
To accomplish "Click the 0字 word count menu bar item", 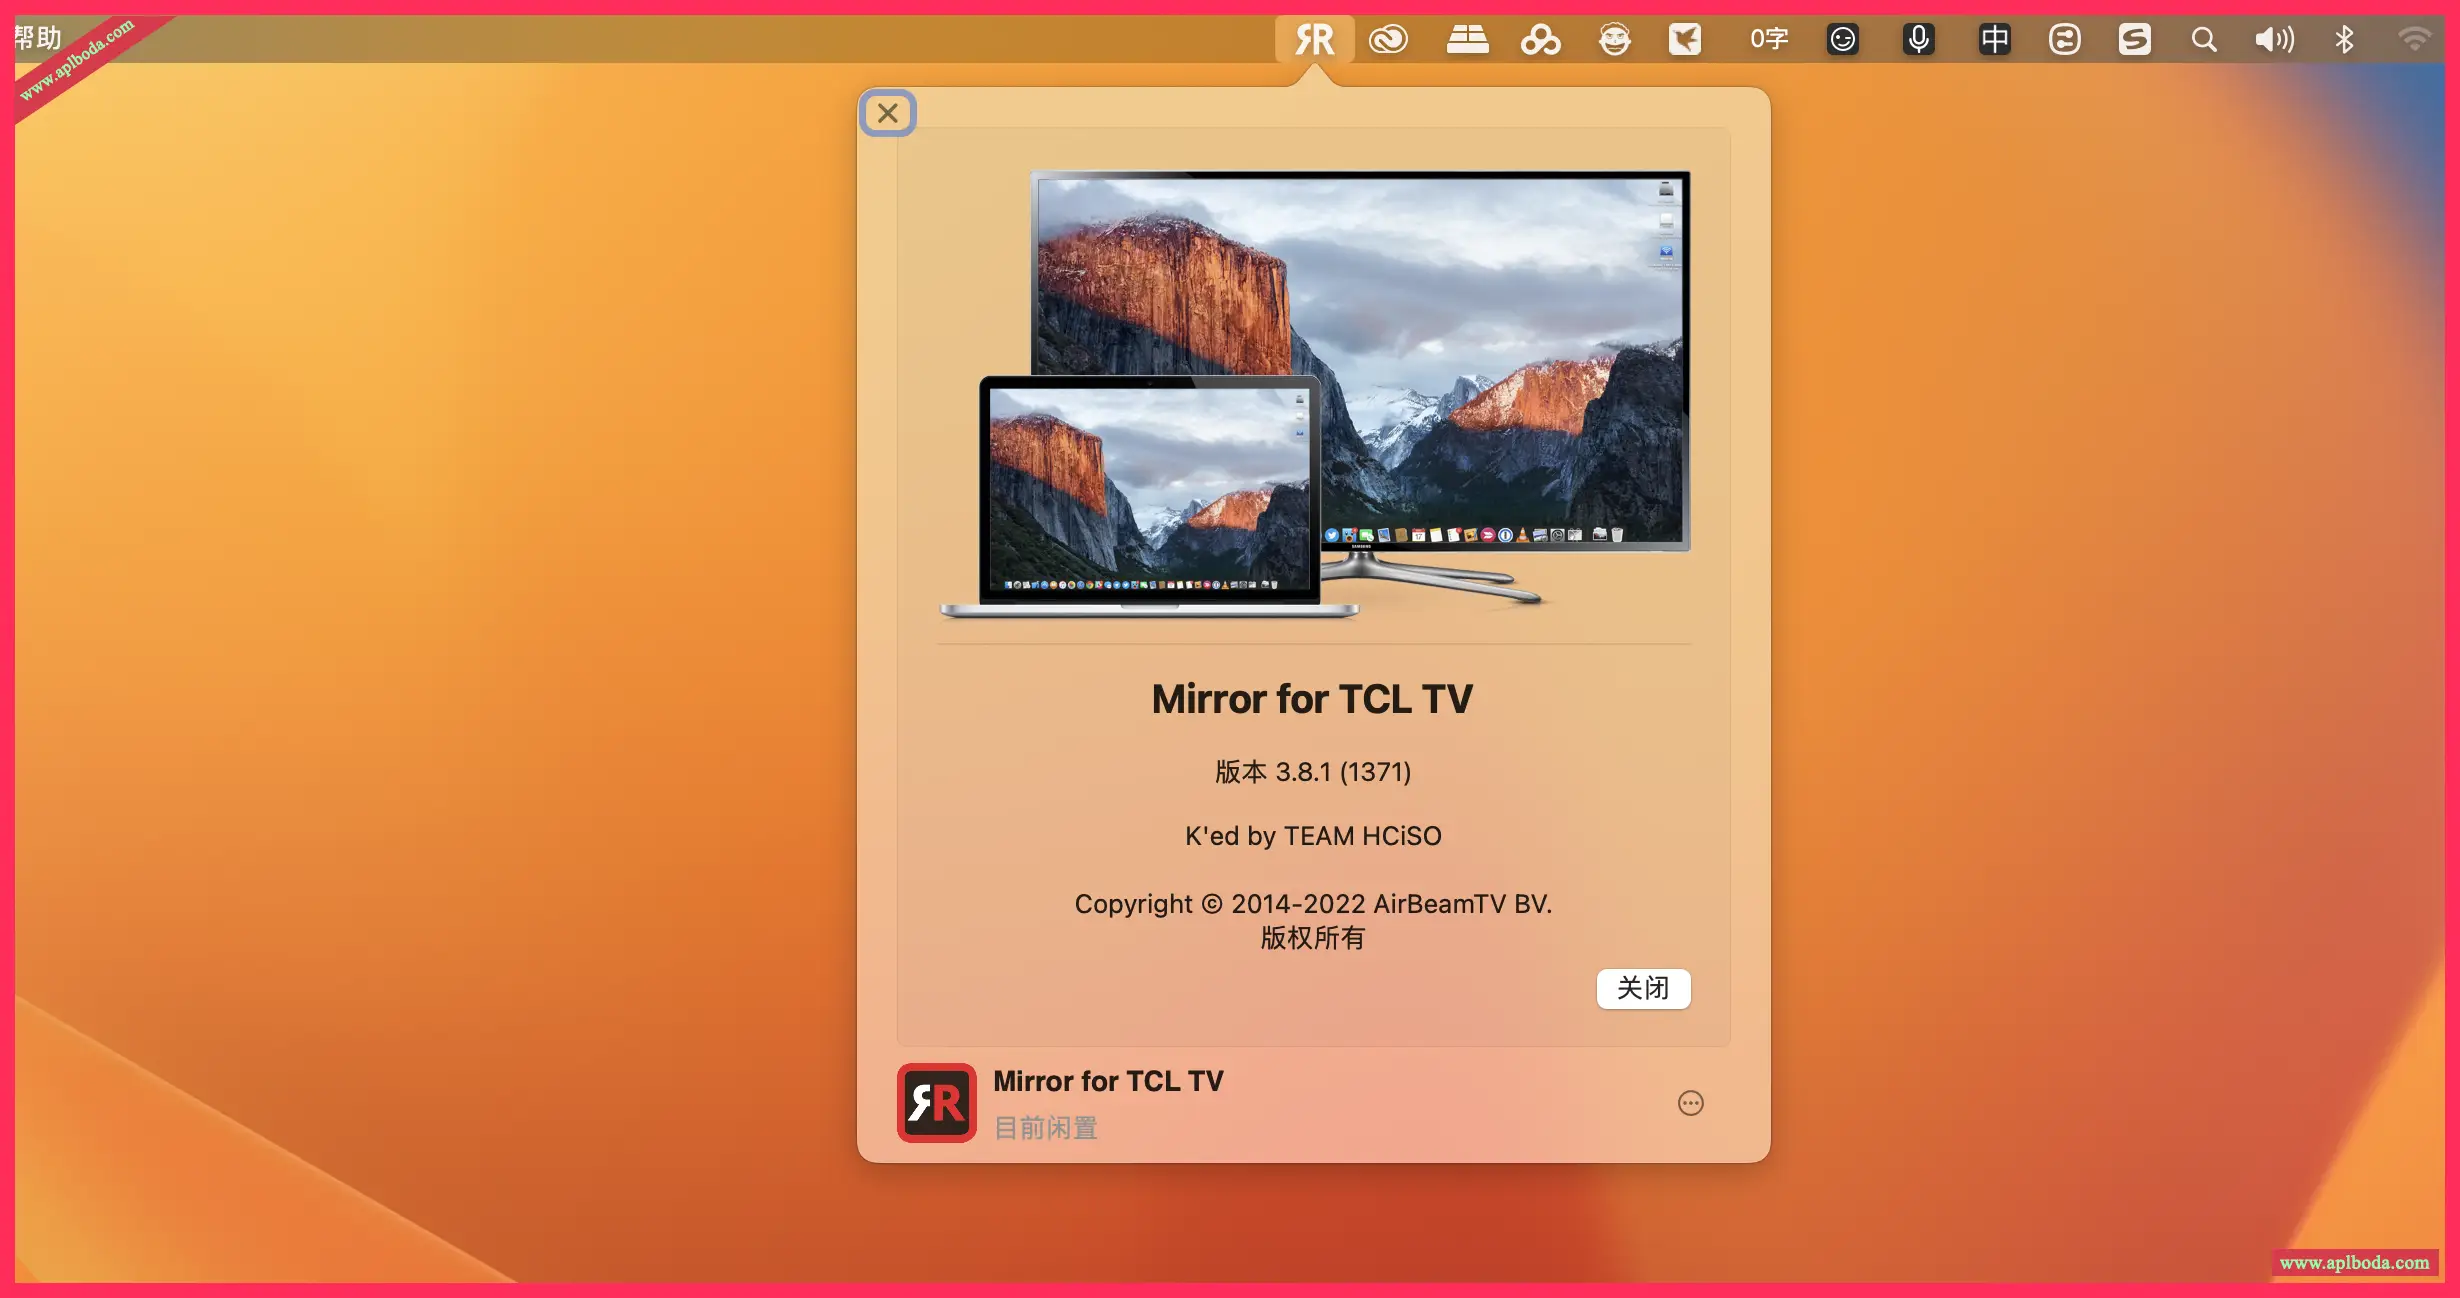I will [1768, 39].
